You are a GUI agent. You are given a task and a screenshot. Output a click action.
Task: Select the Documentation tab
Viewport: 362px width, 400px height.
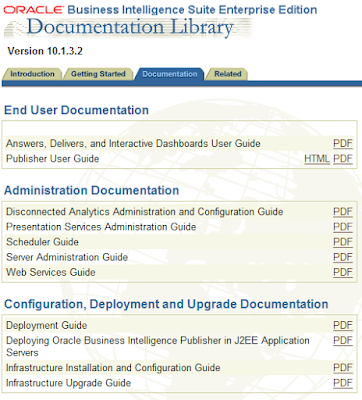[170, 74]
